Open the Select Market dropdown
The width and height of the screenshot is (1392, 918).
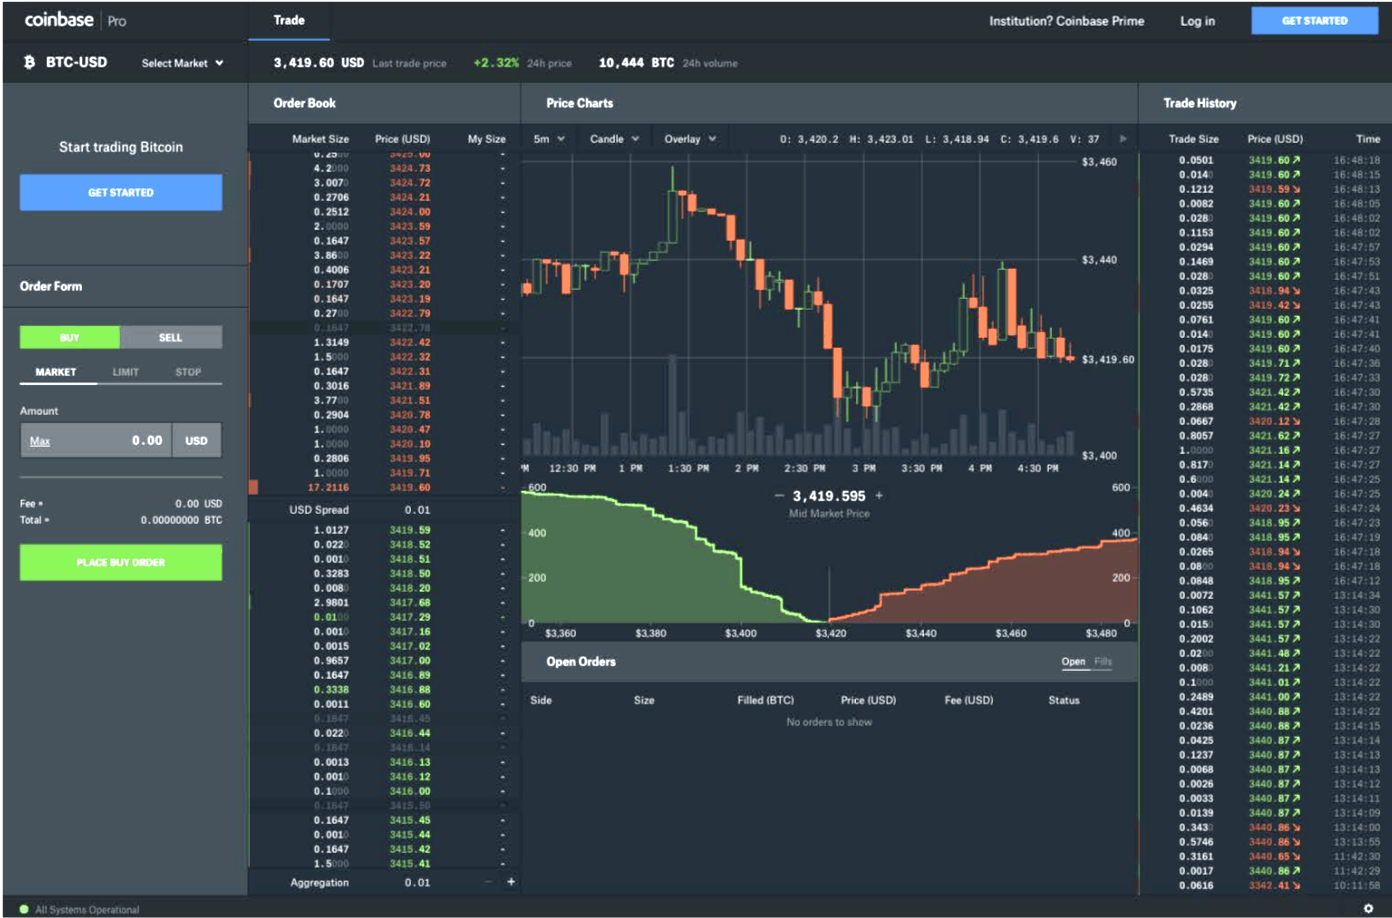coord(182,63)
